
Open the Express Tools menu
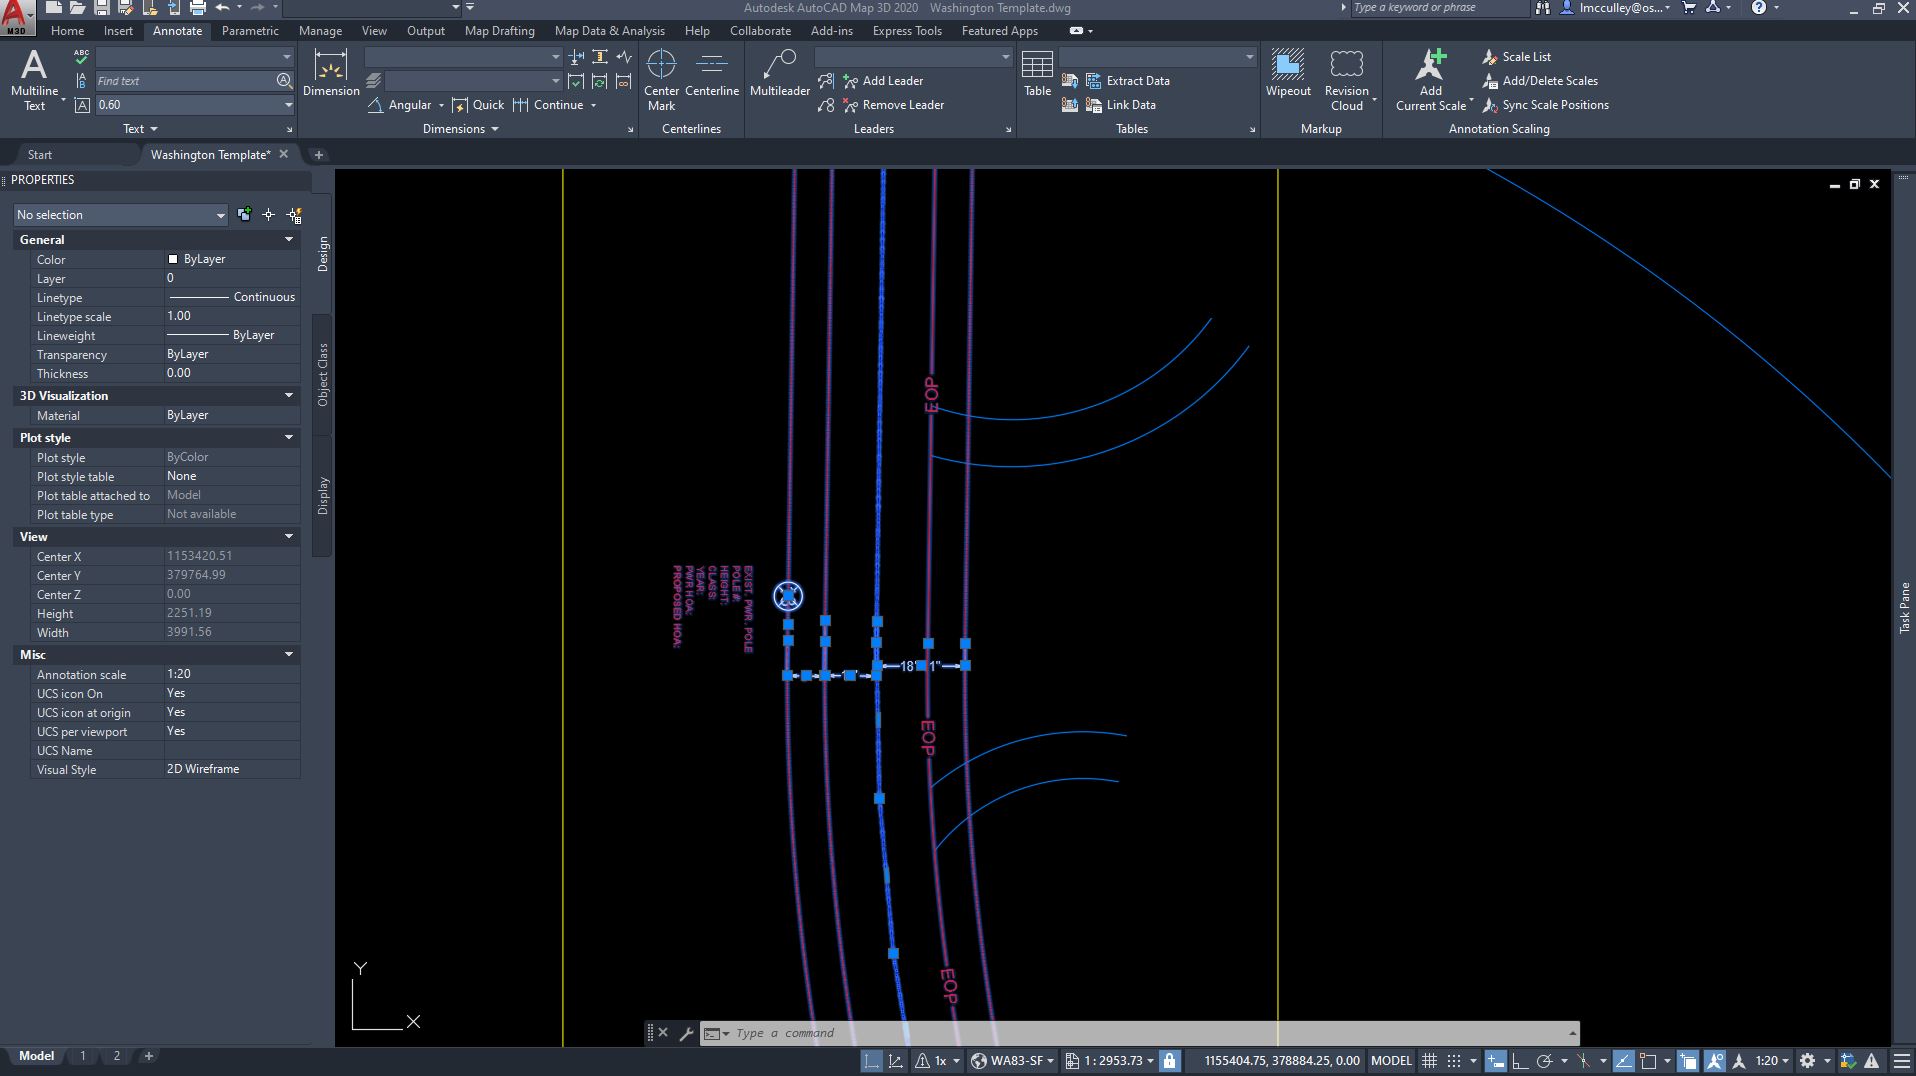click(905, 30)
